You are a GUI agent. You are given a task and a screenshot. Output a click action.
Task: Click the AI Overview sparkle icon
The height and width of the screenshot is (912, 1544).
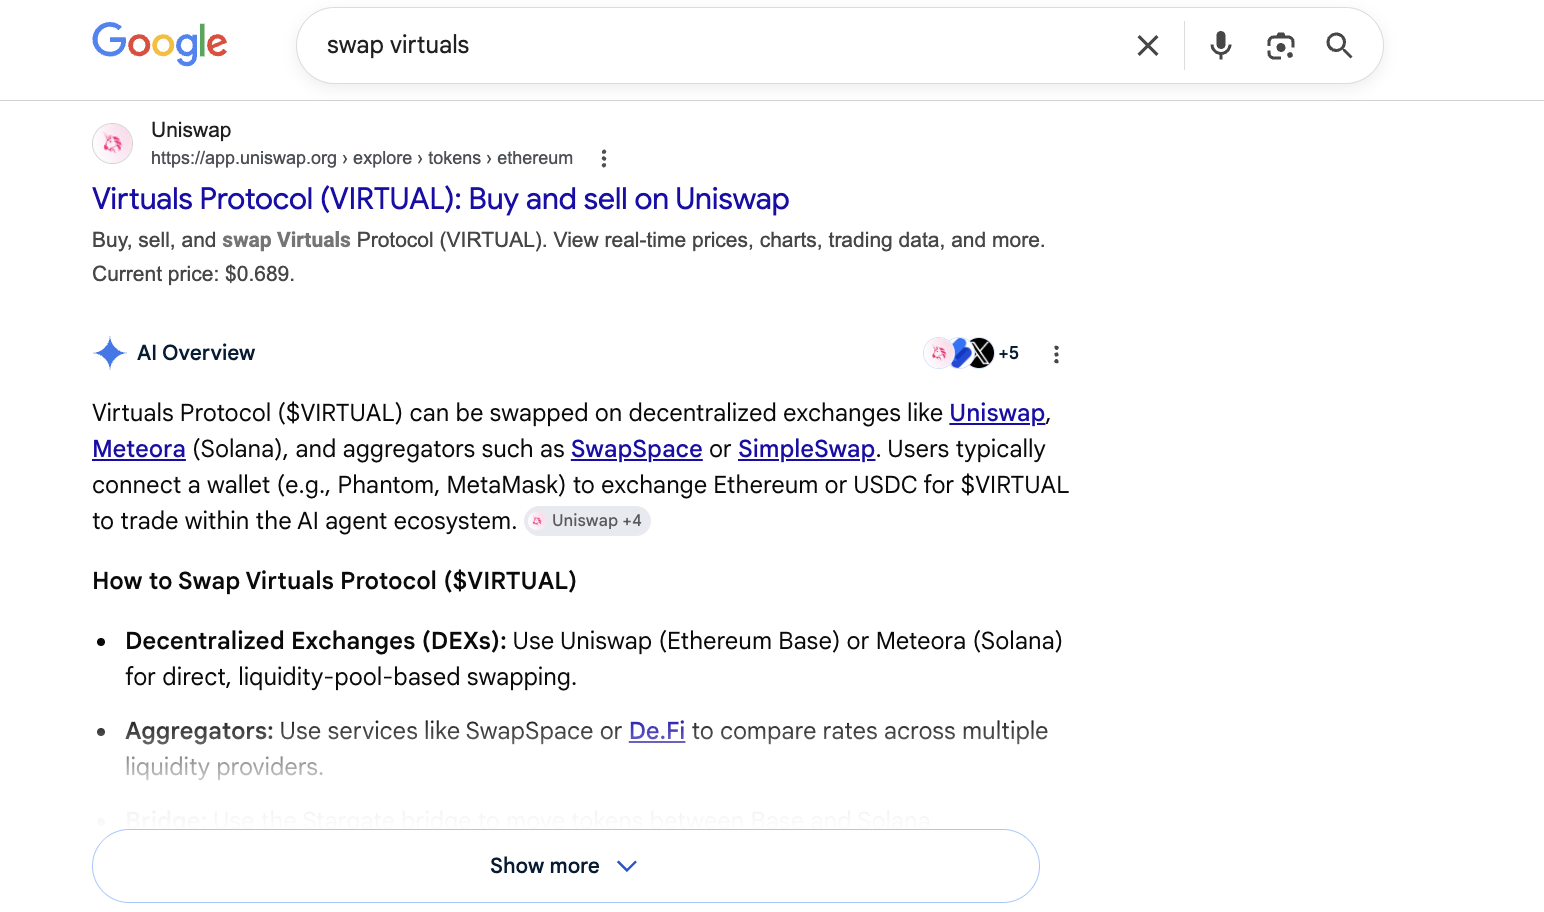click(109, 353)
